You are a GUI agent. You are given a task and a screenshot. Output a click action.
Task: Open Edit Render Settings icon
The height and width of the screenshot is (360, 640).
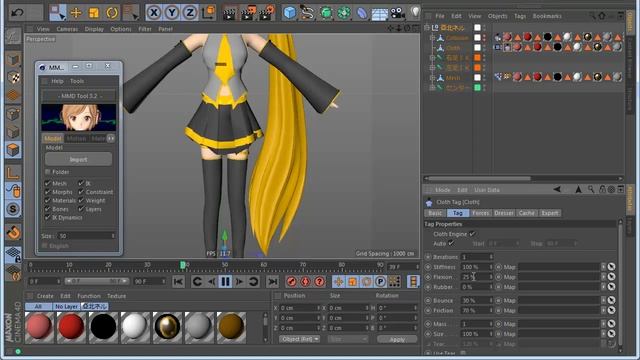tap(267, 13)
